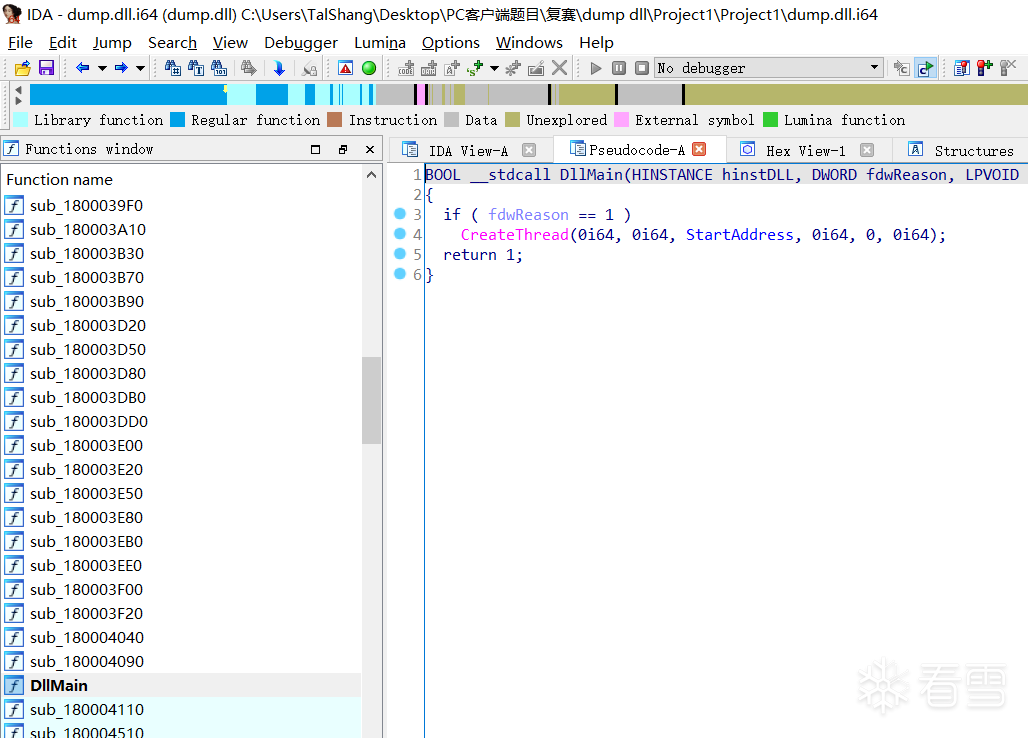Switch to the Hex View-1 tab
1028x738 pixels.
(806, 151)
